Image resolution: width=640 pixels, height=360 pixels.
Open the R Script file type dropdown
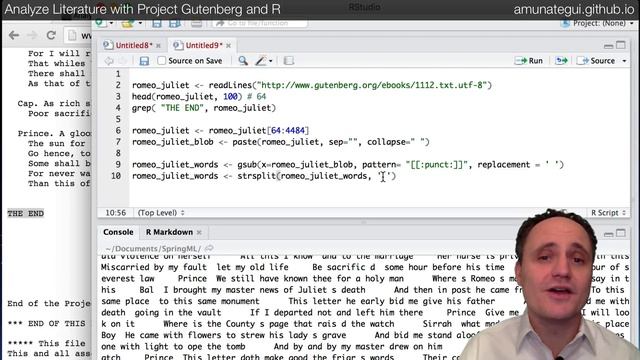click(608, 213)
